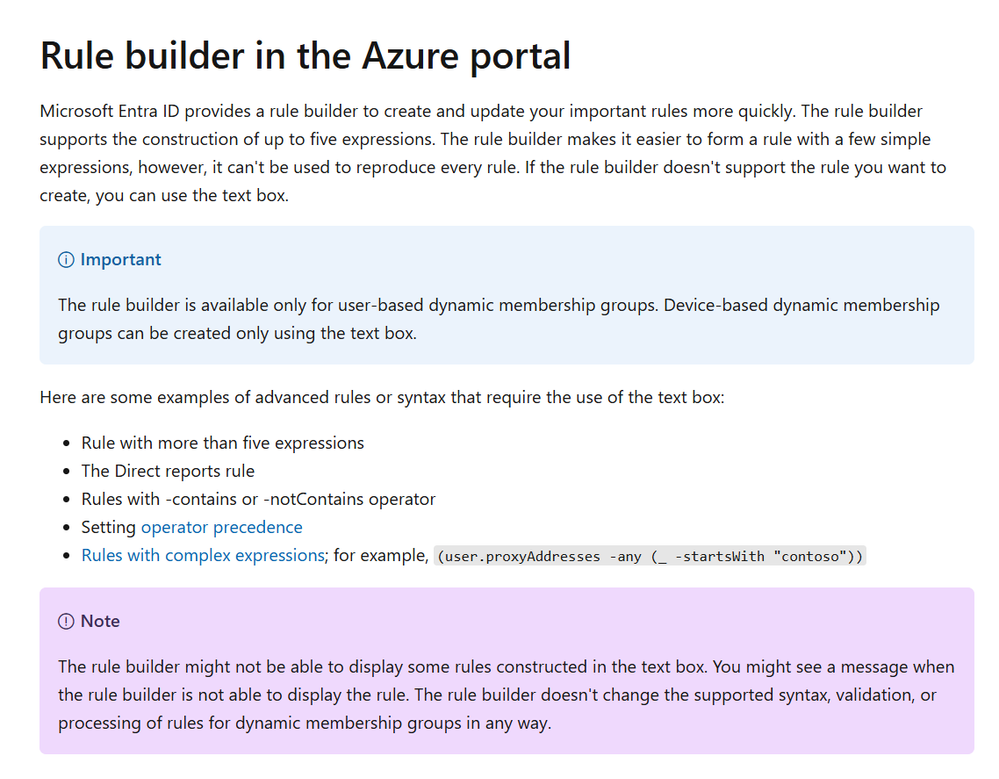This screenshot has height=779, width=999.
Task: Click the proxyAddresses inline code example
Action: click(x=650, y=556)
